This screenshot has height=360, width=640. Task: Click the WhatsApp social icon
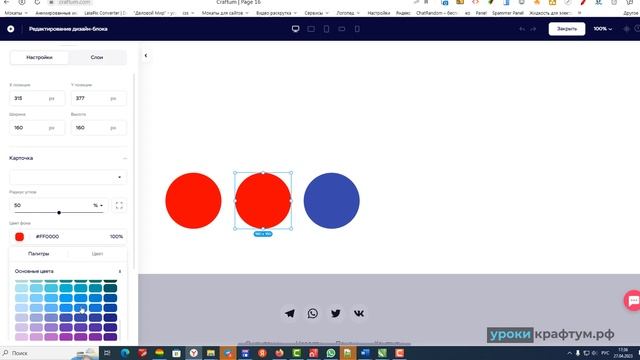313,313
